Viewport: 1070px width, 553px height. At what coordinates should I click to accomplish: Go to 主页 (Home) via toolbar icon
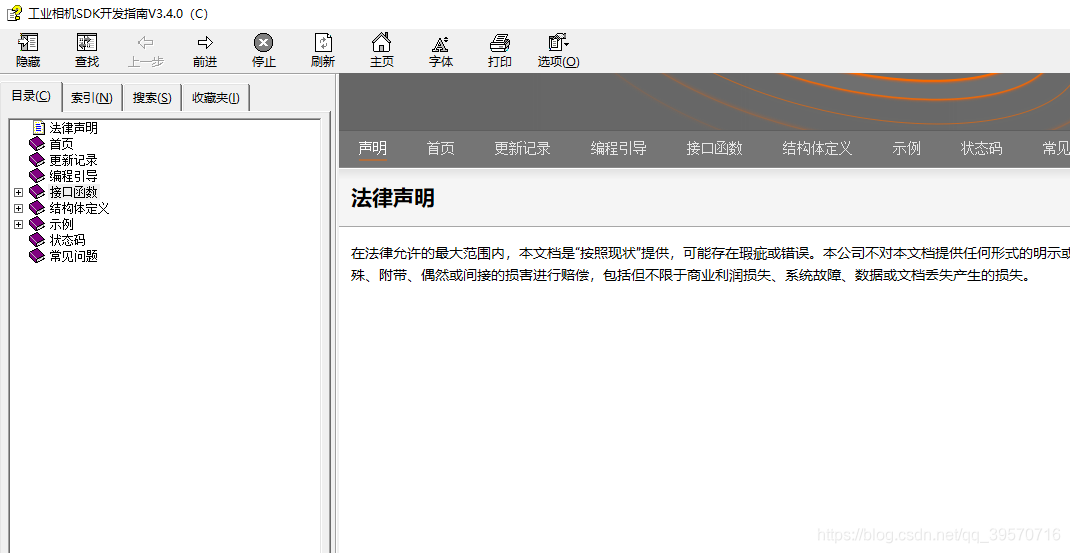coord(381,42)
